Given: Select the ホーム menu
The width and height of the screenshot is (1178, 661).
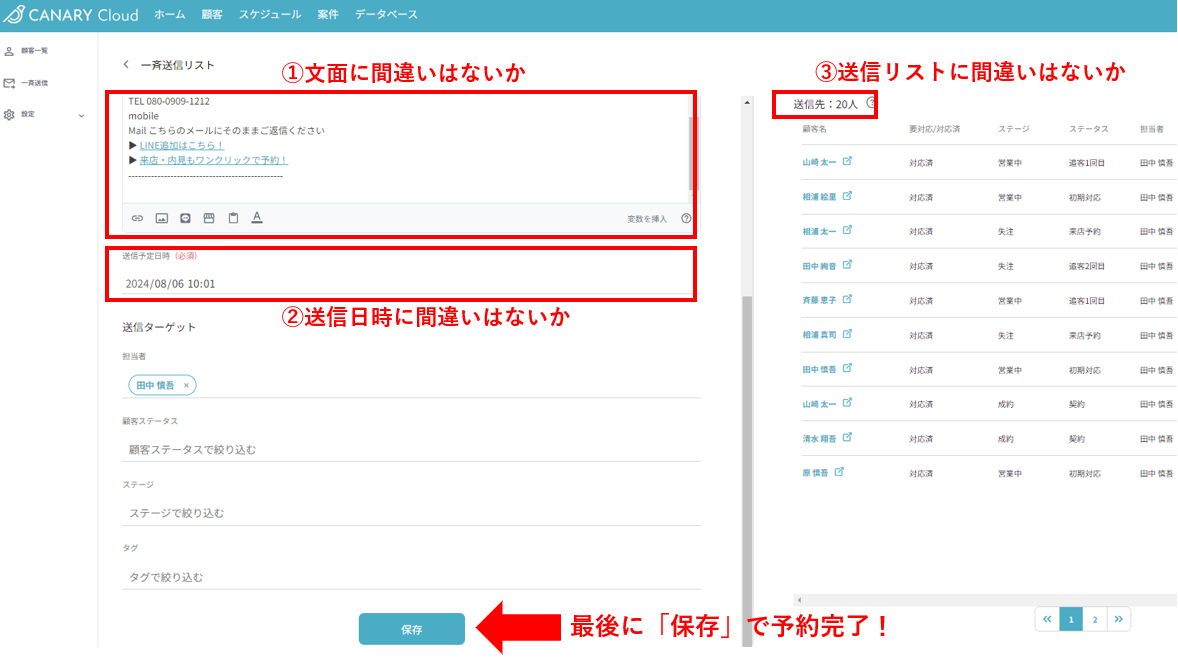Looking at the screenshot, I should point(170,14).
